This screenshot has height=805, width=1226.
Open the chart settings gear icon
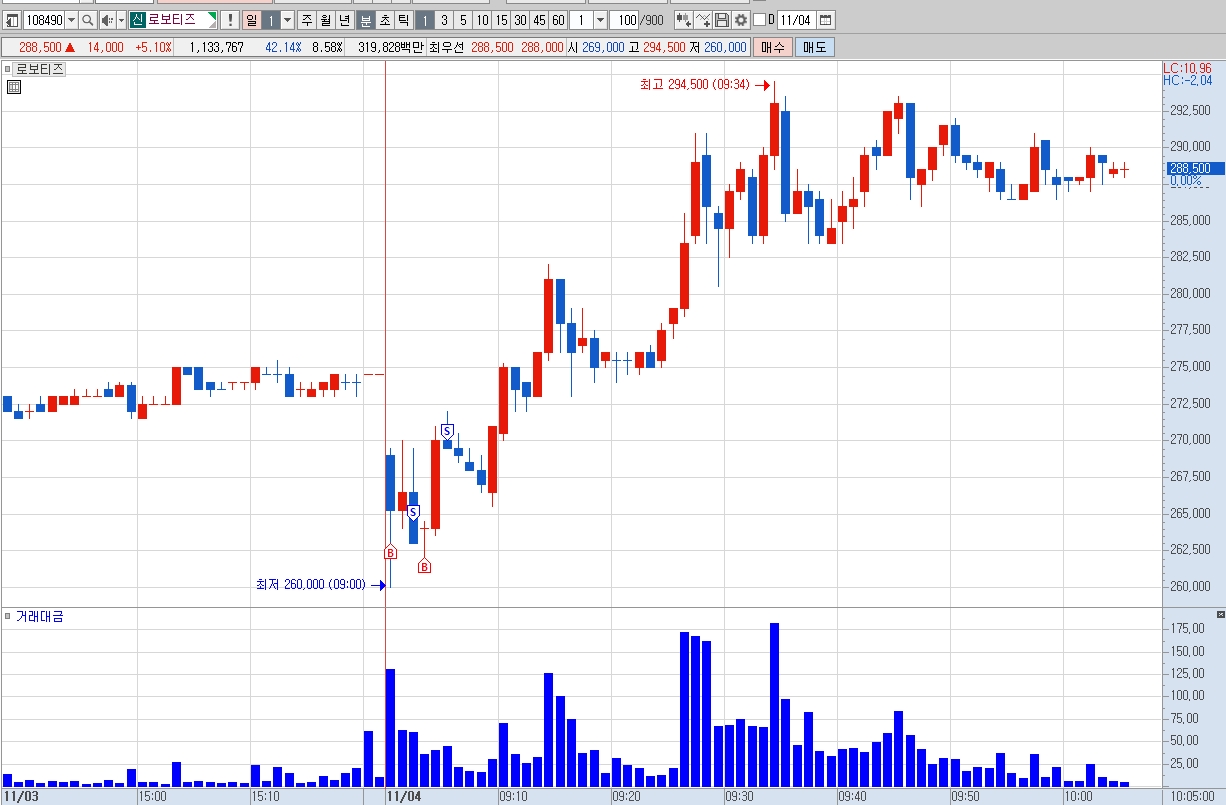coord(741,20)
